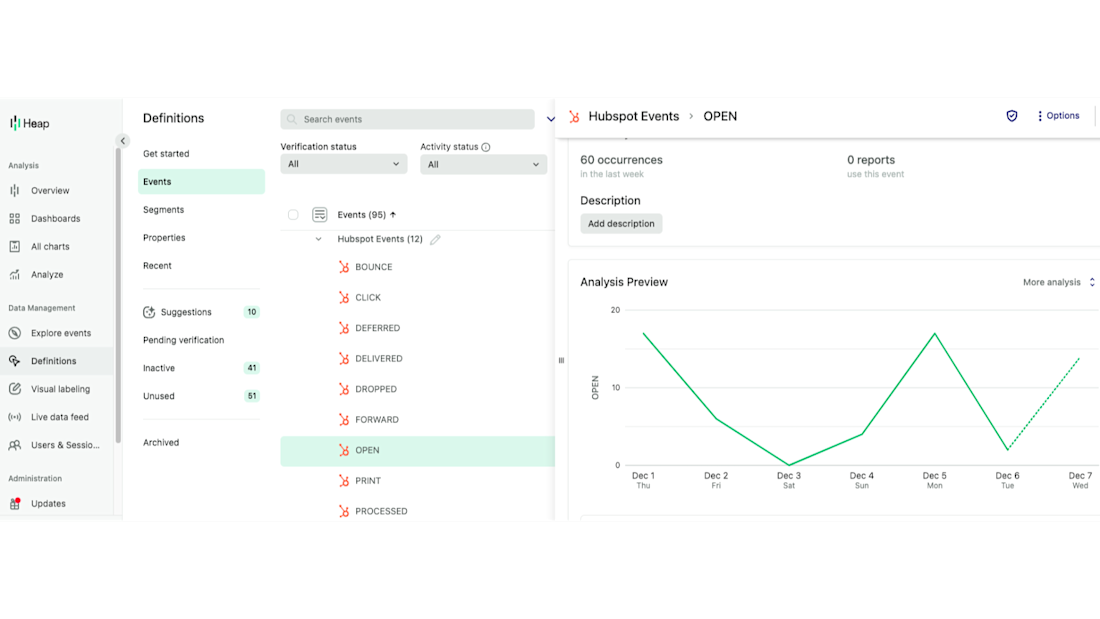Click the panel resize handle
Viewport: 1100px width, 619px height.
(561, 361)
